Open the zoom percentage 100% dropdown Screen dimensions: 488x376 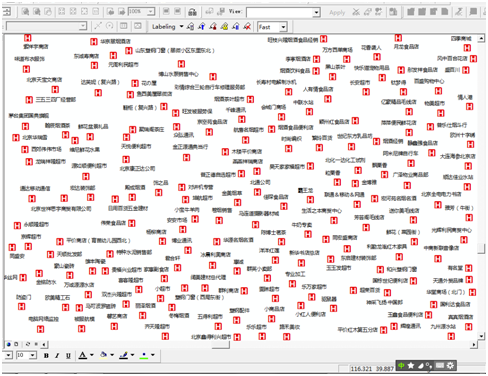point(151,12)
